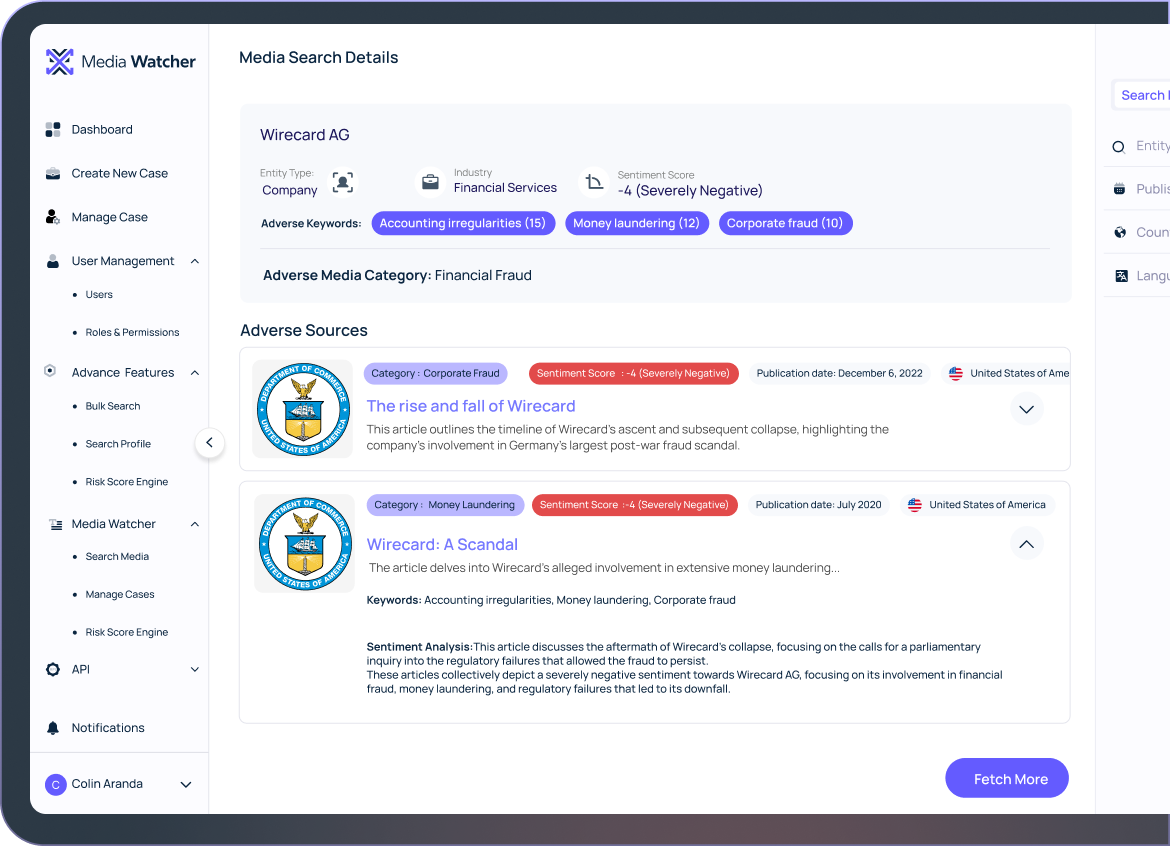The image size is (1170, 846).
Task: Click the Notifications bell icon
Action: click(53, 728)
